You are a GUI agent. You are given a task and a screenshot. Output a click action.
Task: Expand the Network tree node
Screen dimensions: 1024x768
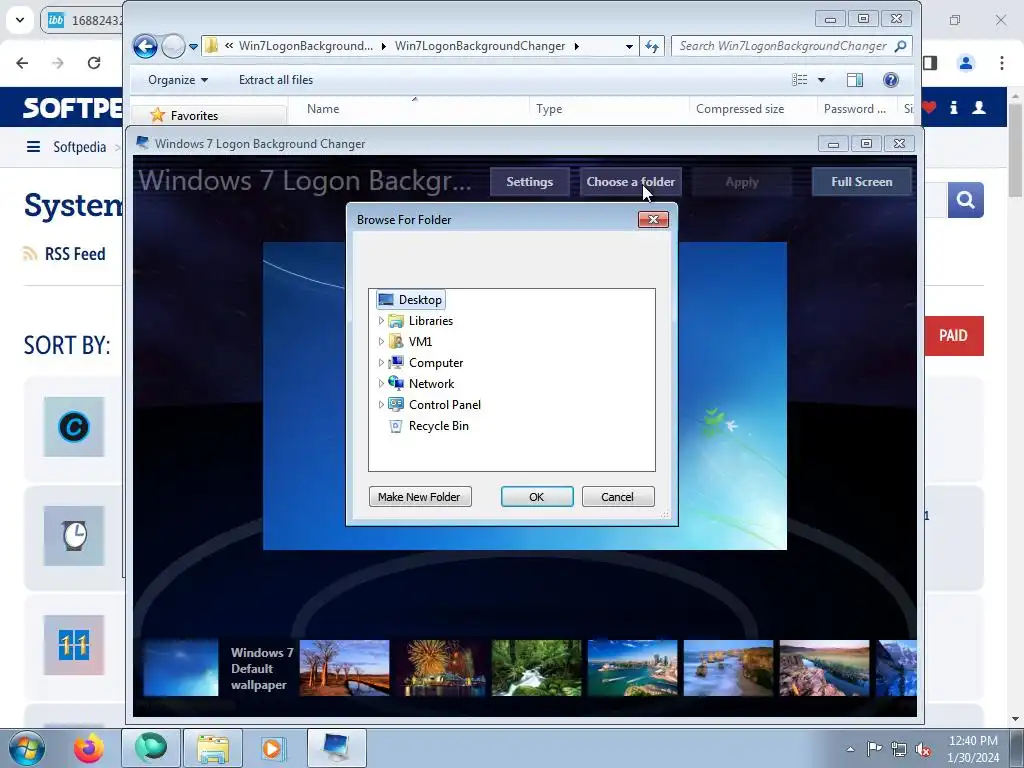[x=381, y=383]
